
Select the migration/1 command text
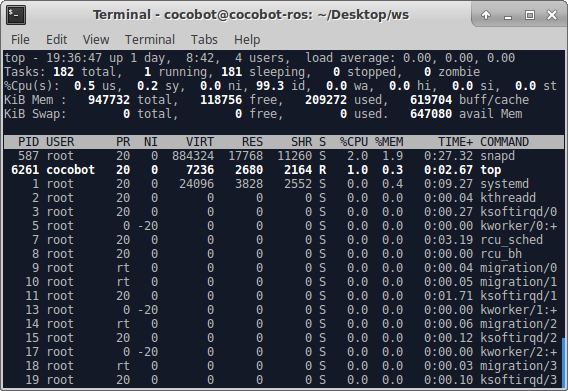click(518, 282)
